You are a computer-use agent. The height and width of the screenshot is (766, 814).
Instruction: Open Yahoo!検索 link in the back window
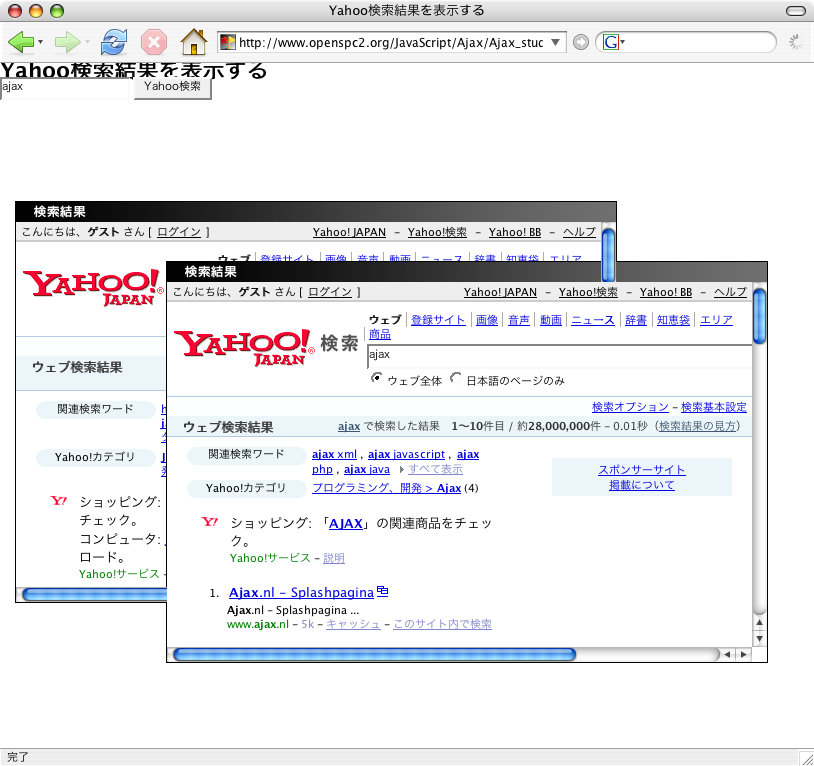click(x=437, y=232)
